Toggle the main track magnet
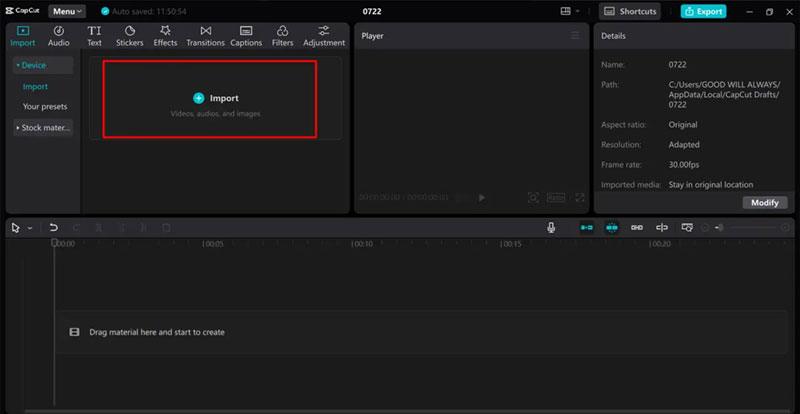Image resolution: width=800 pixels, height=414 pixels. pos(587,228)
